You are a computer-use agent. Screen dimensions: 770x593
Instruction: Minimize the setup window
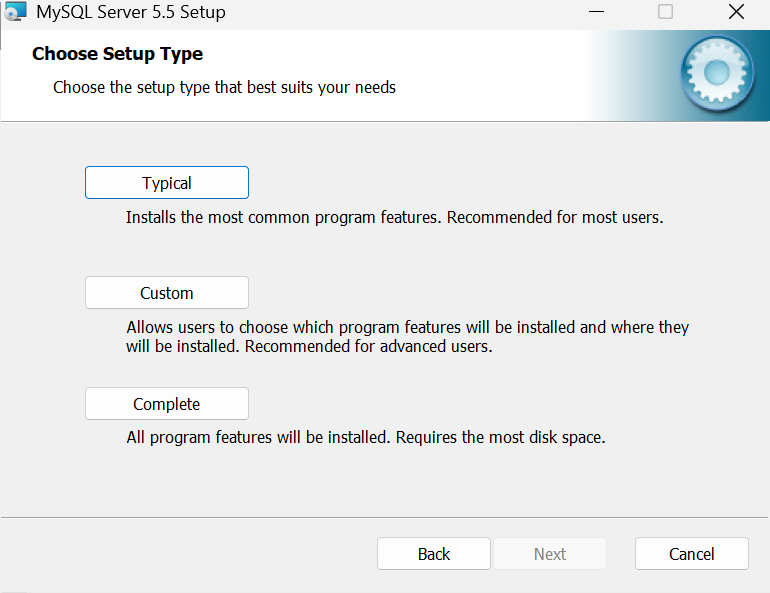(597, 13)
